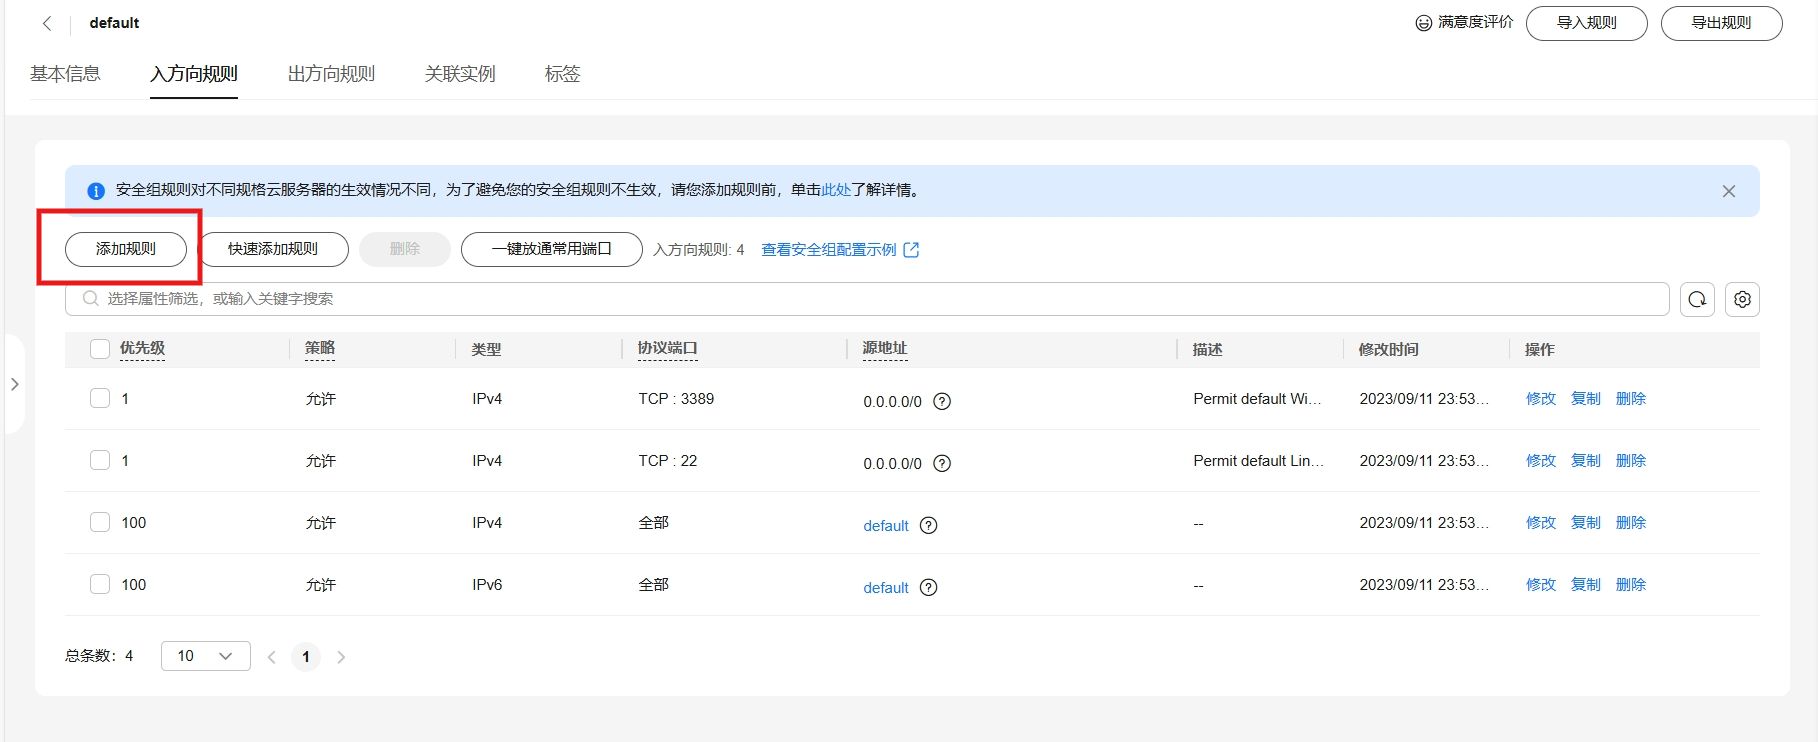Click help icon next to TCP 3389 source address
Image resolution: width=1818 pixels, height=742 pixels.
[942, 401]
